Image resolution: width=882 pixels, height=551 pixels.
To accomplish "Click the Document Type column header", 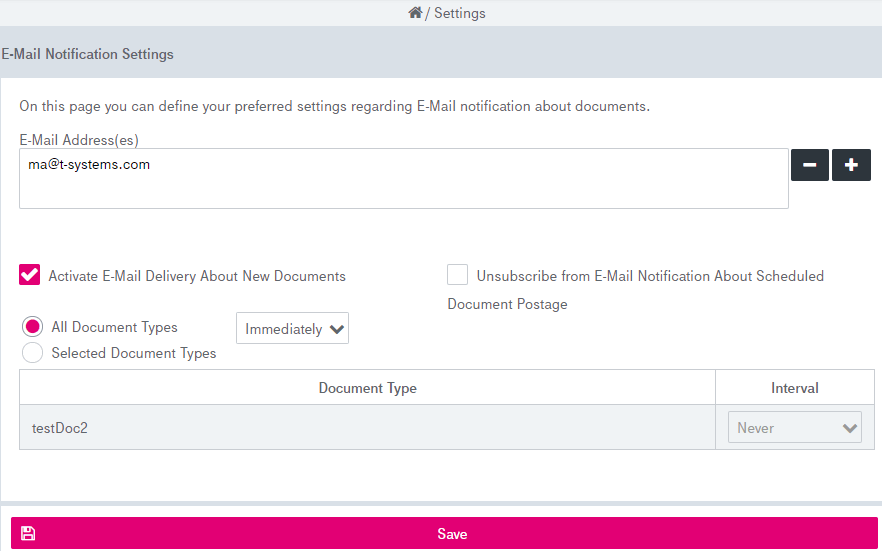I will point(367,387).
